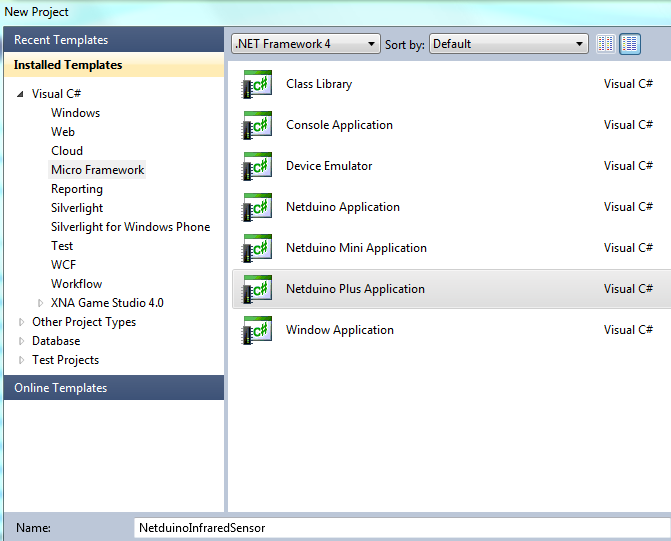Choose the Netduino Plus Application template name
Viewport: 671px width, 541px height.
(355, 289)
